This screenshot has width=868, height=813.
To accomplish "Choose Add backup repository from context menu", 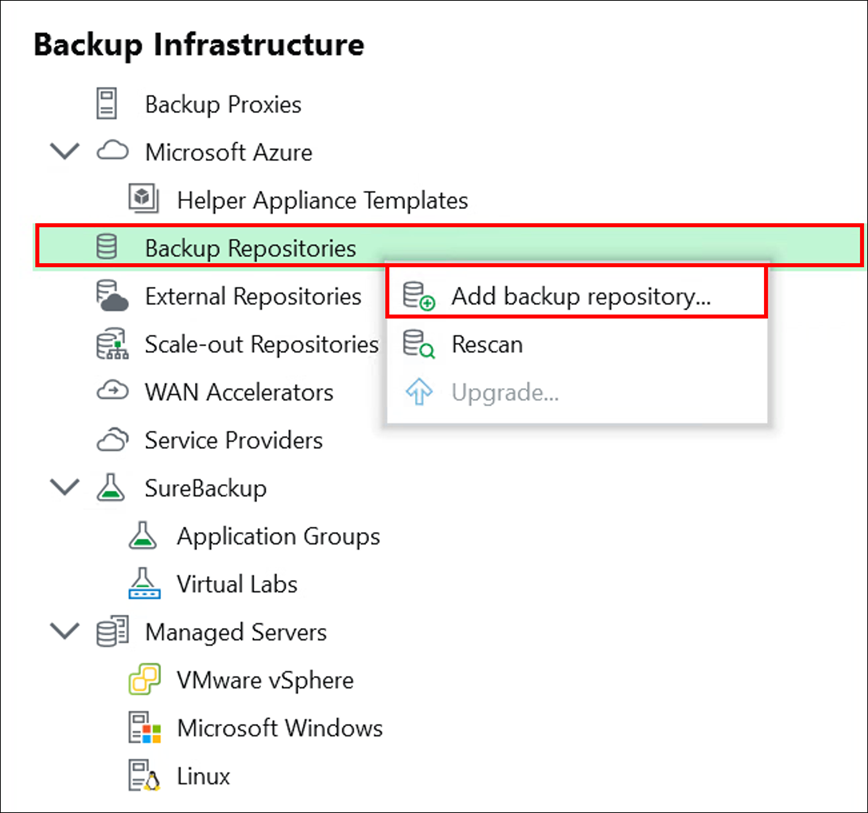I will coord(580,297).
